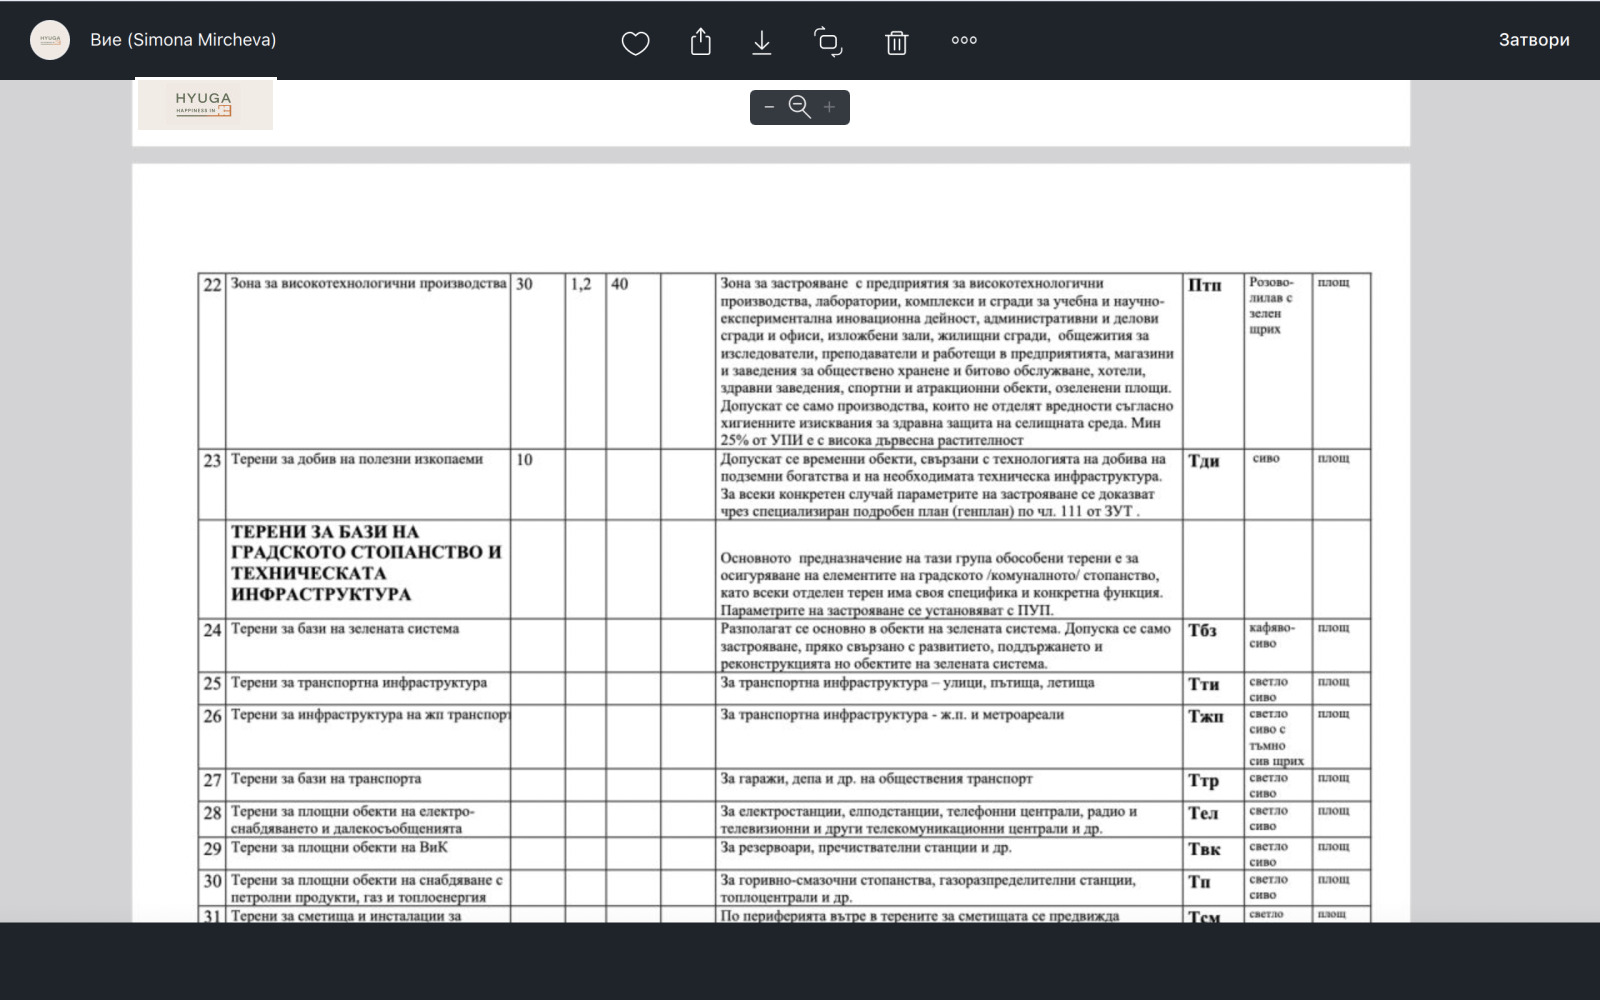1600x1000 pixels.
Task: Click the bold heading ТЕРЕНИ ЗА БАЗИ НА ГРАДСКОТО СТОПАНСТВО
Action: (x=366, y=563)
